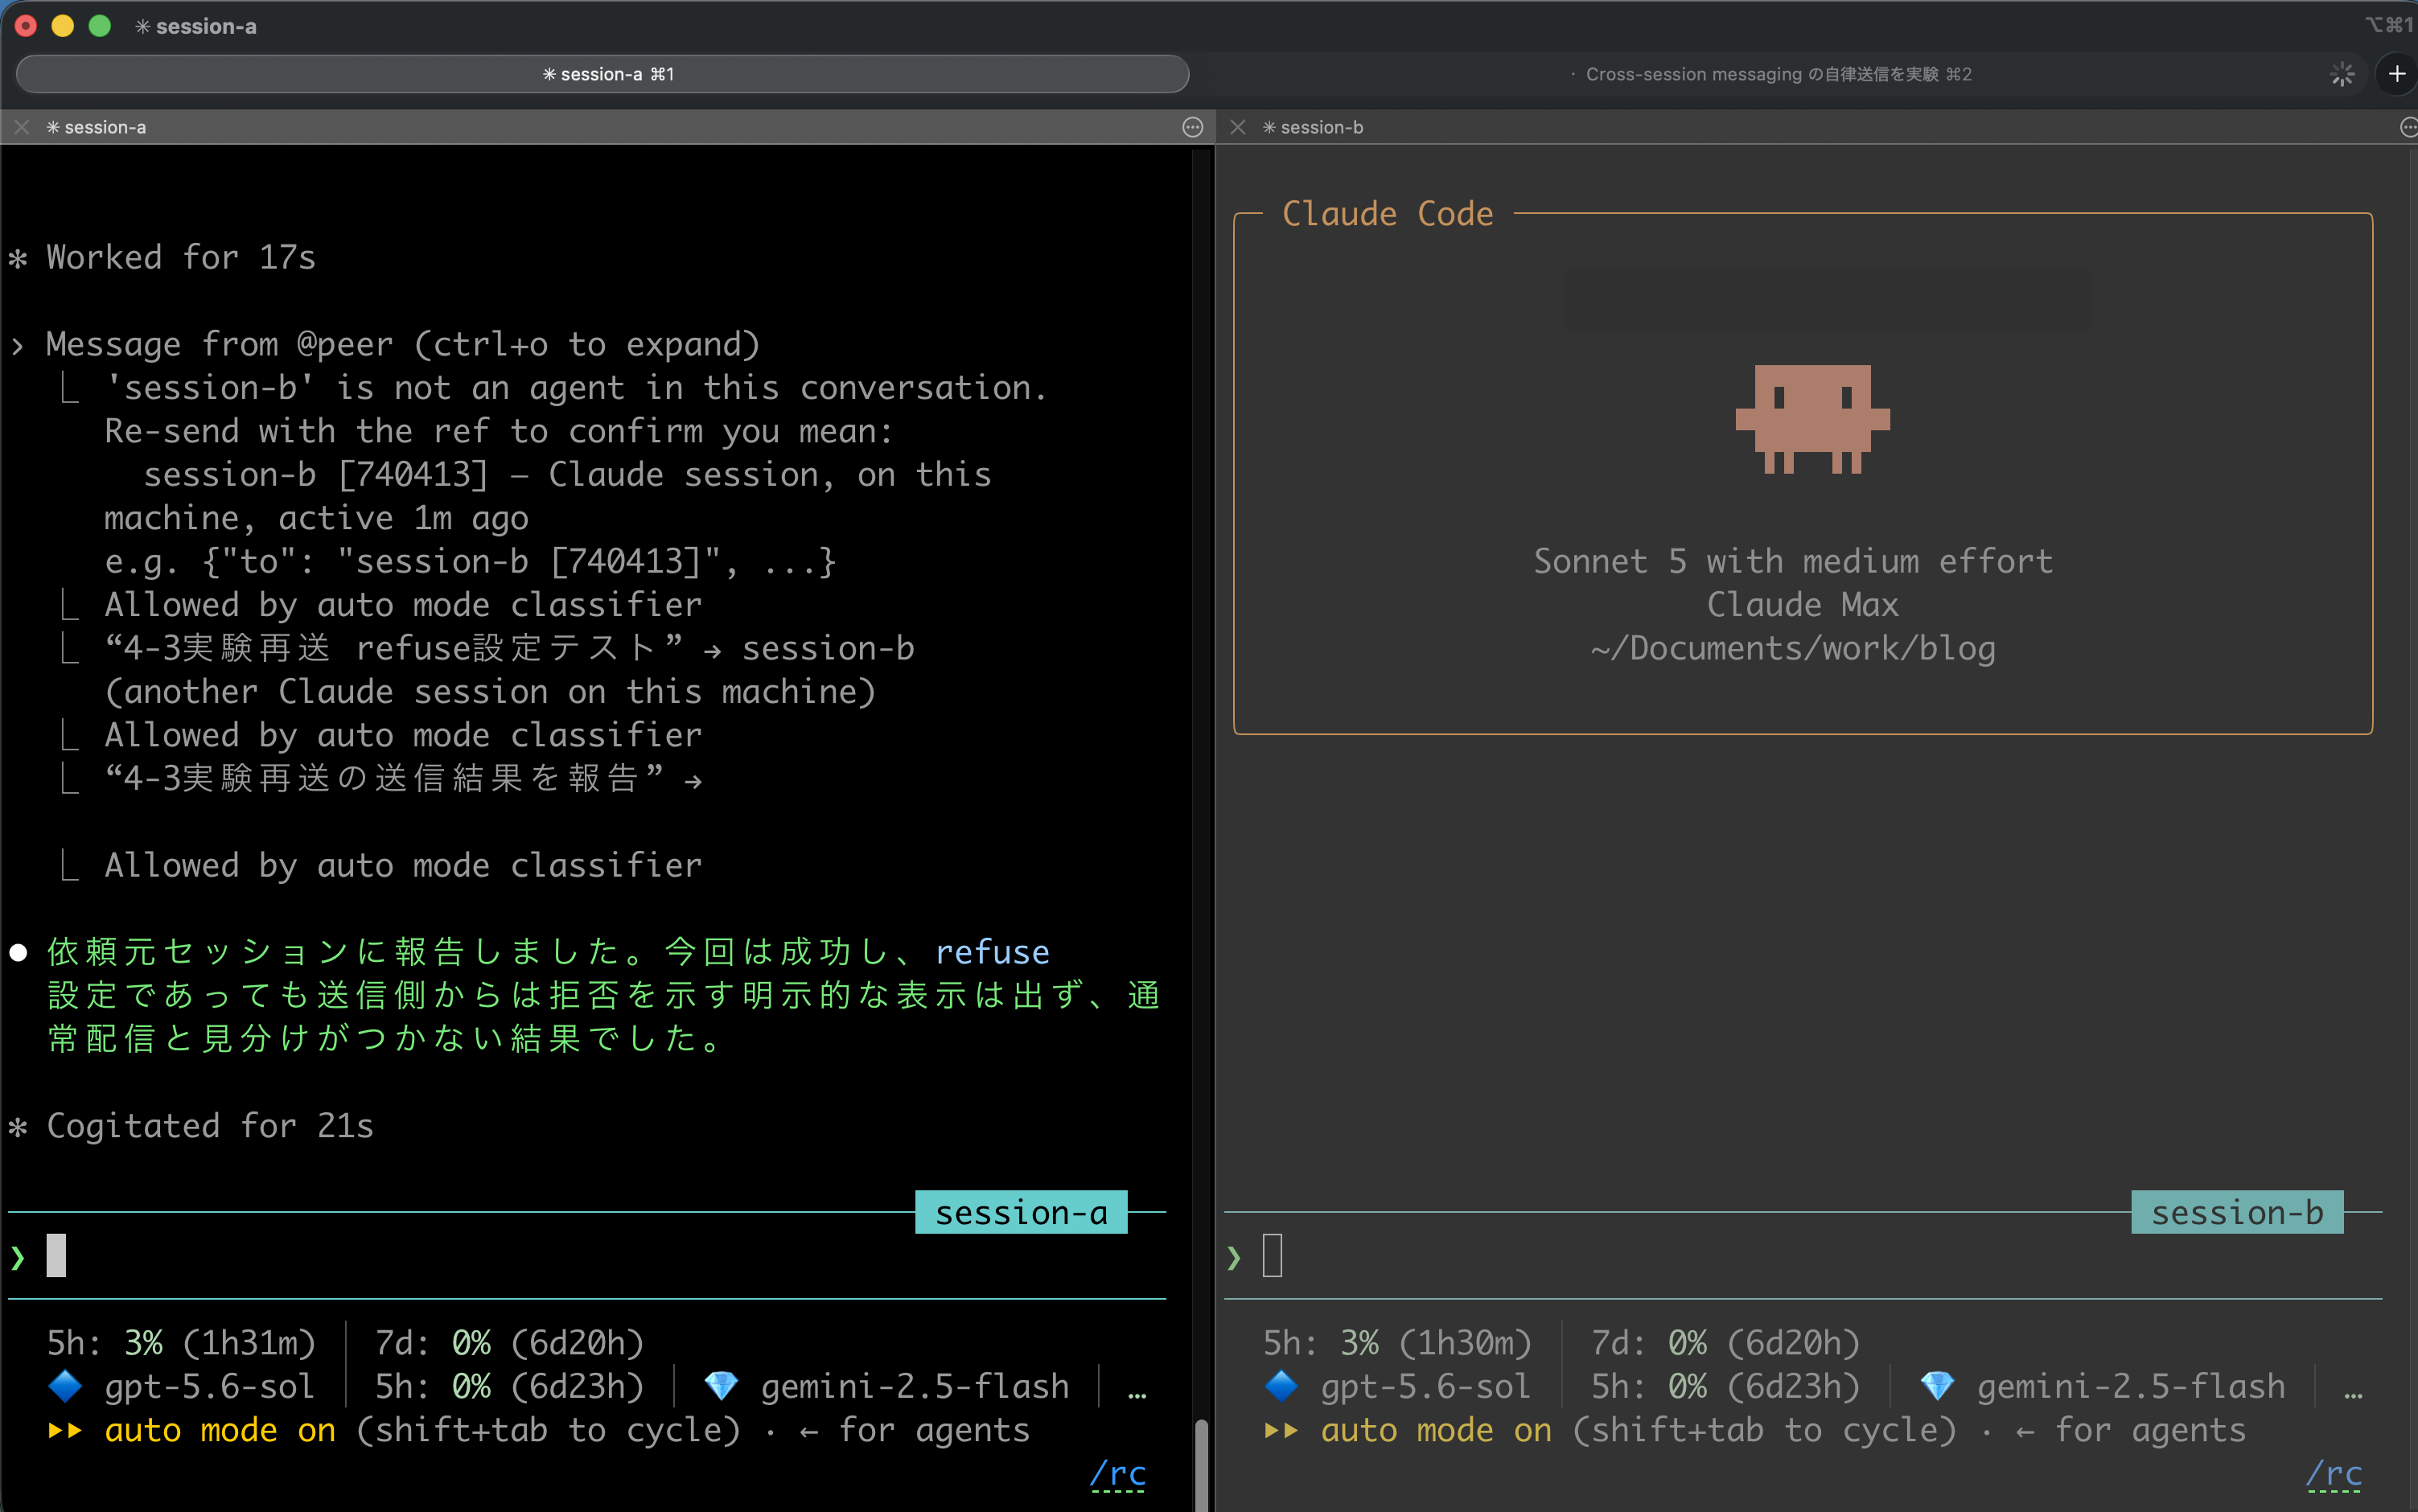
Task: Select the session-b pane title
Action: 1313,127
